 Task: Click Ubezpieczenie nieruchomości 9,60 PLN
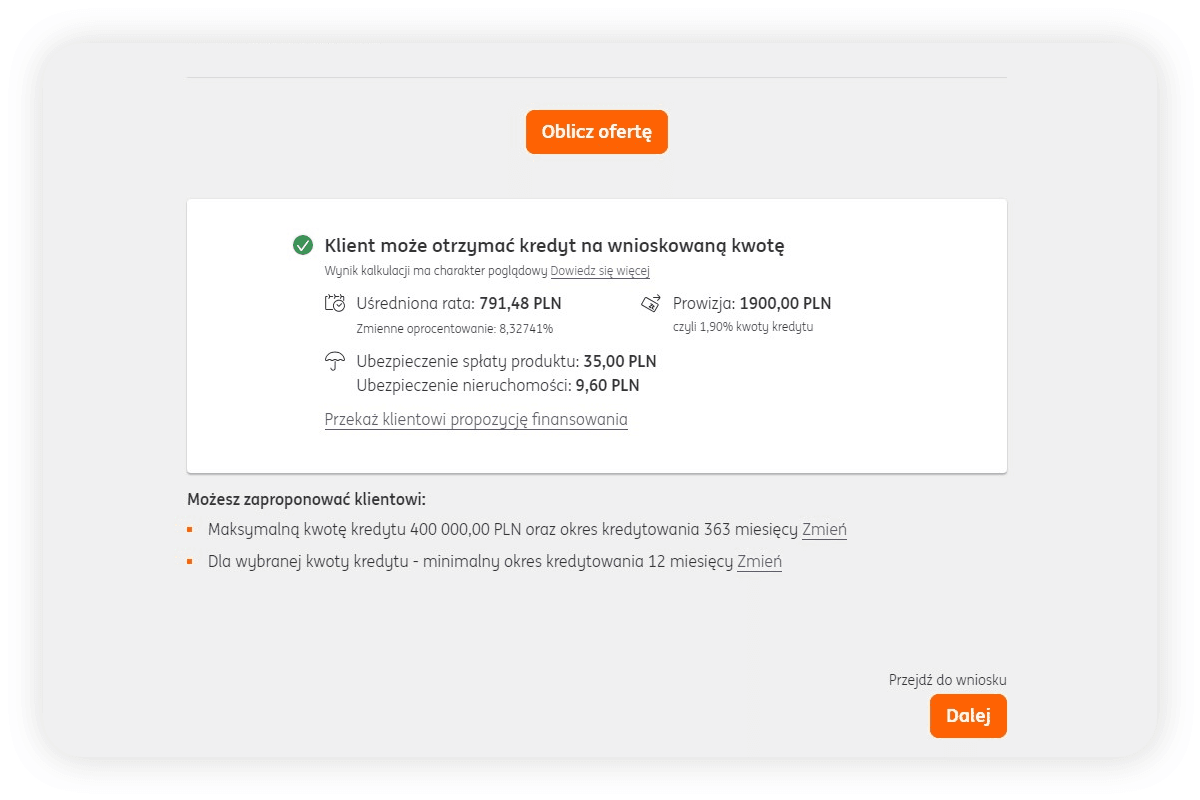point(497,385)
